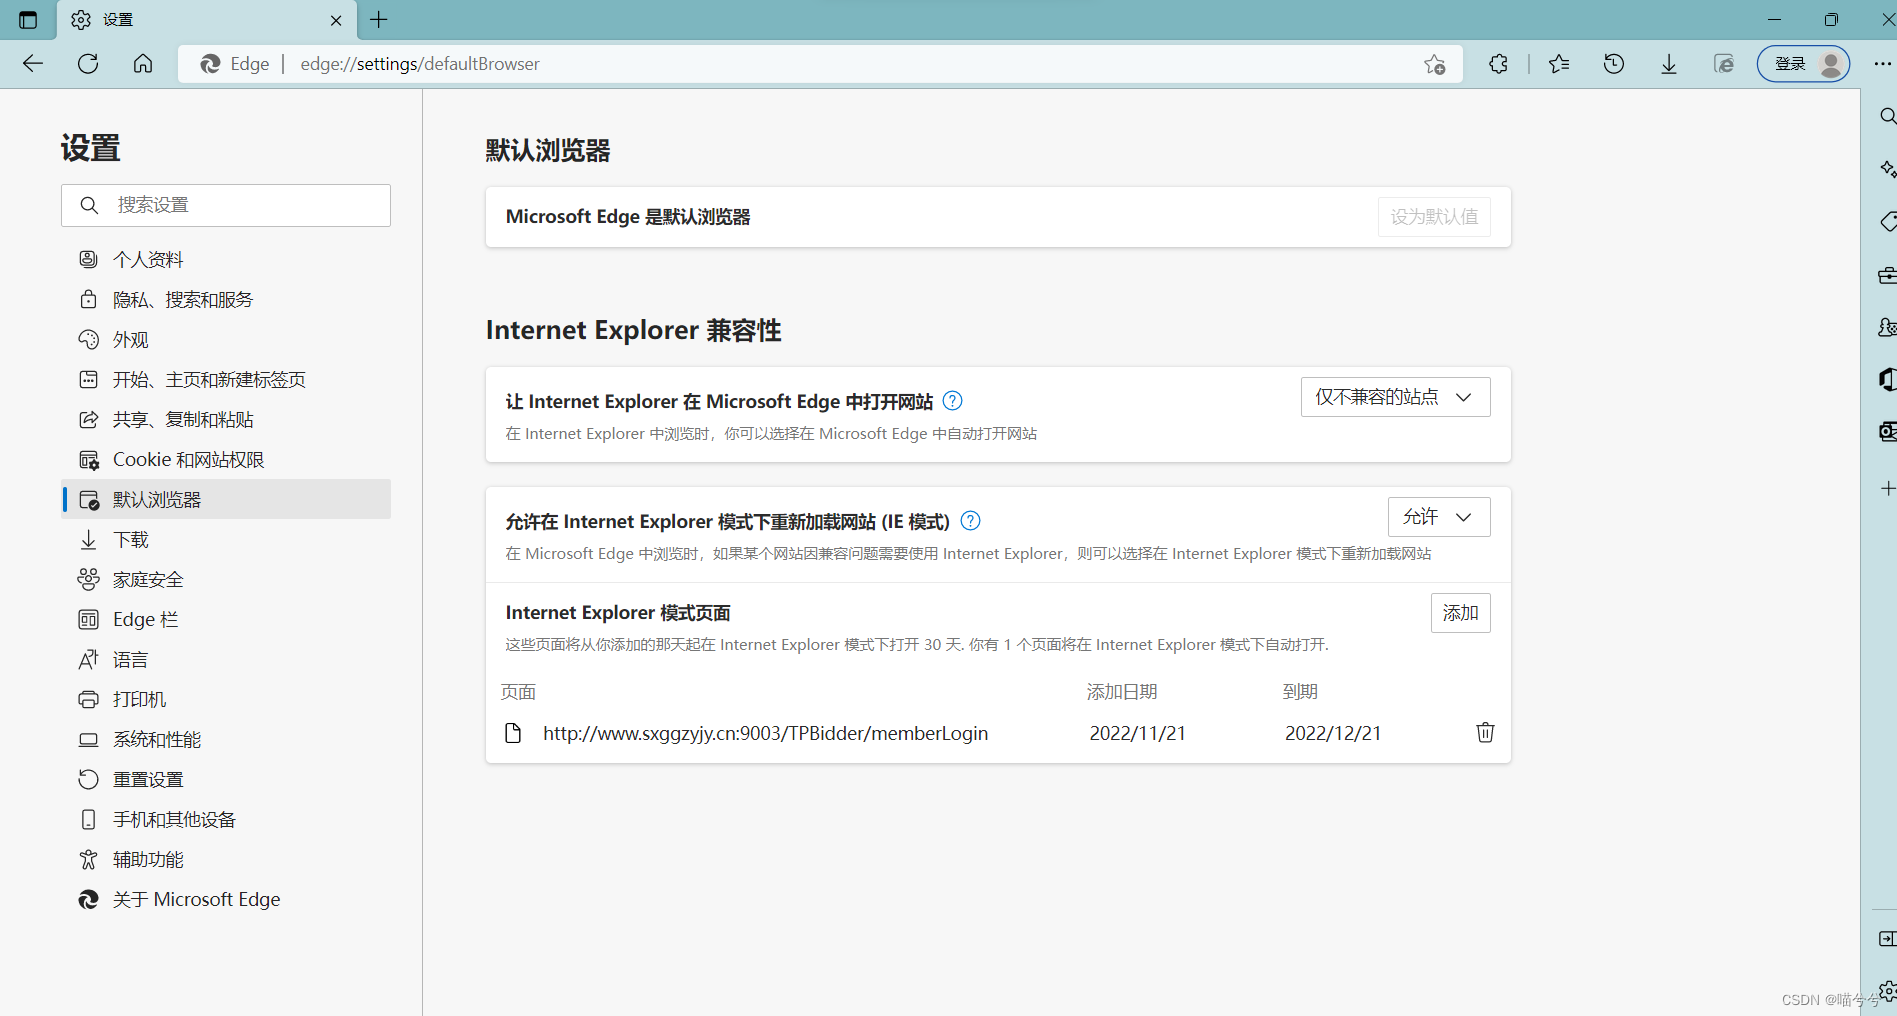Open 外观 settings section
Viewport: 1897px width, 1016px height.
pyautogui.click(x=226, y=340)
